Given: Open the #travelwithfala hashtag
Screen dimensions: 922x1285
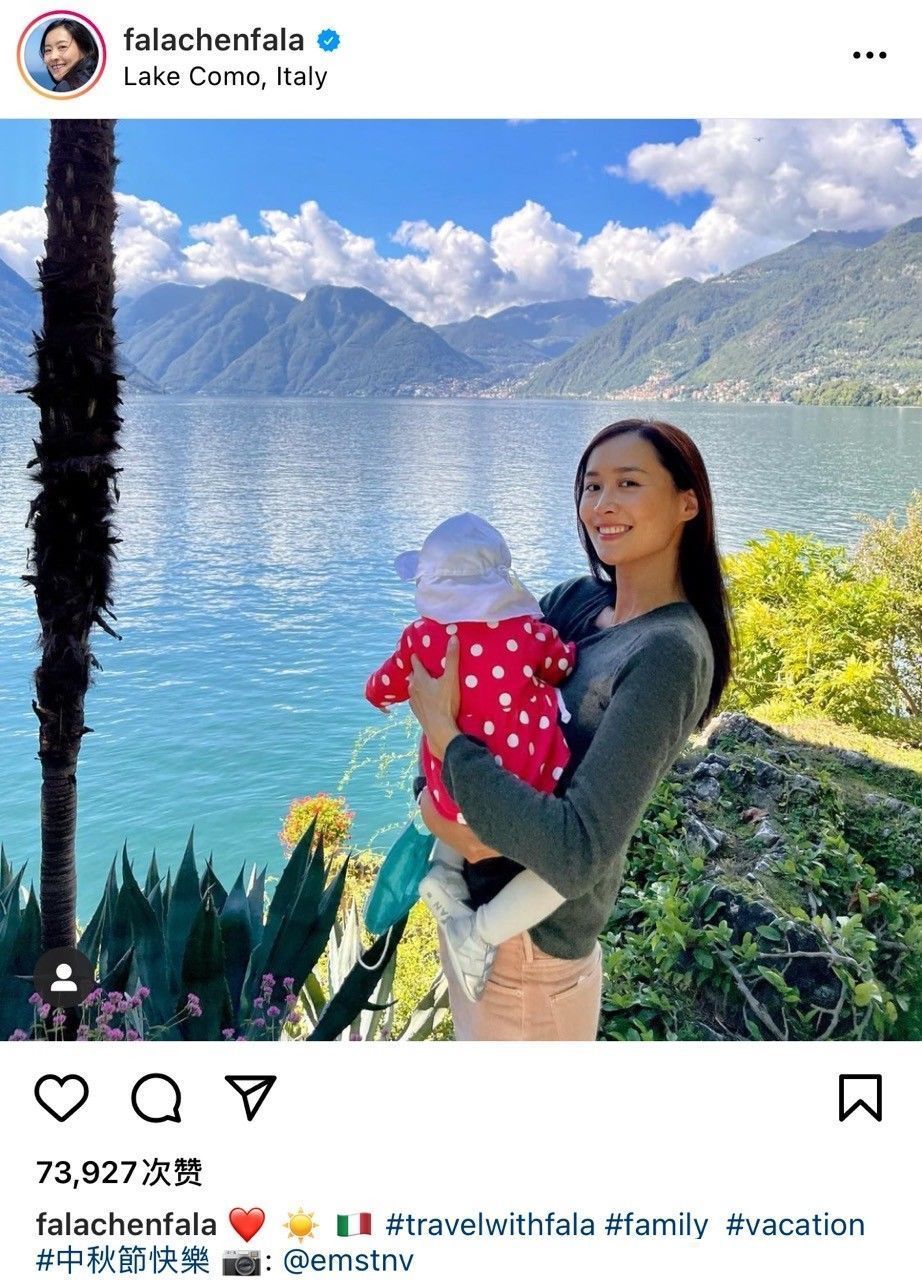Looking at the screenshot, I should pos(490,1224).
